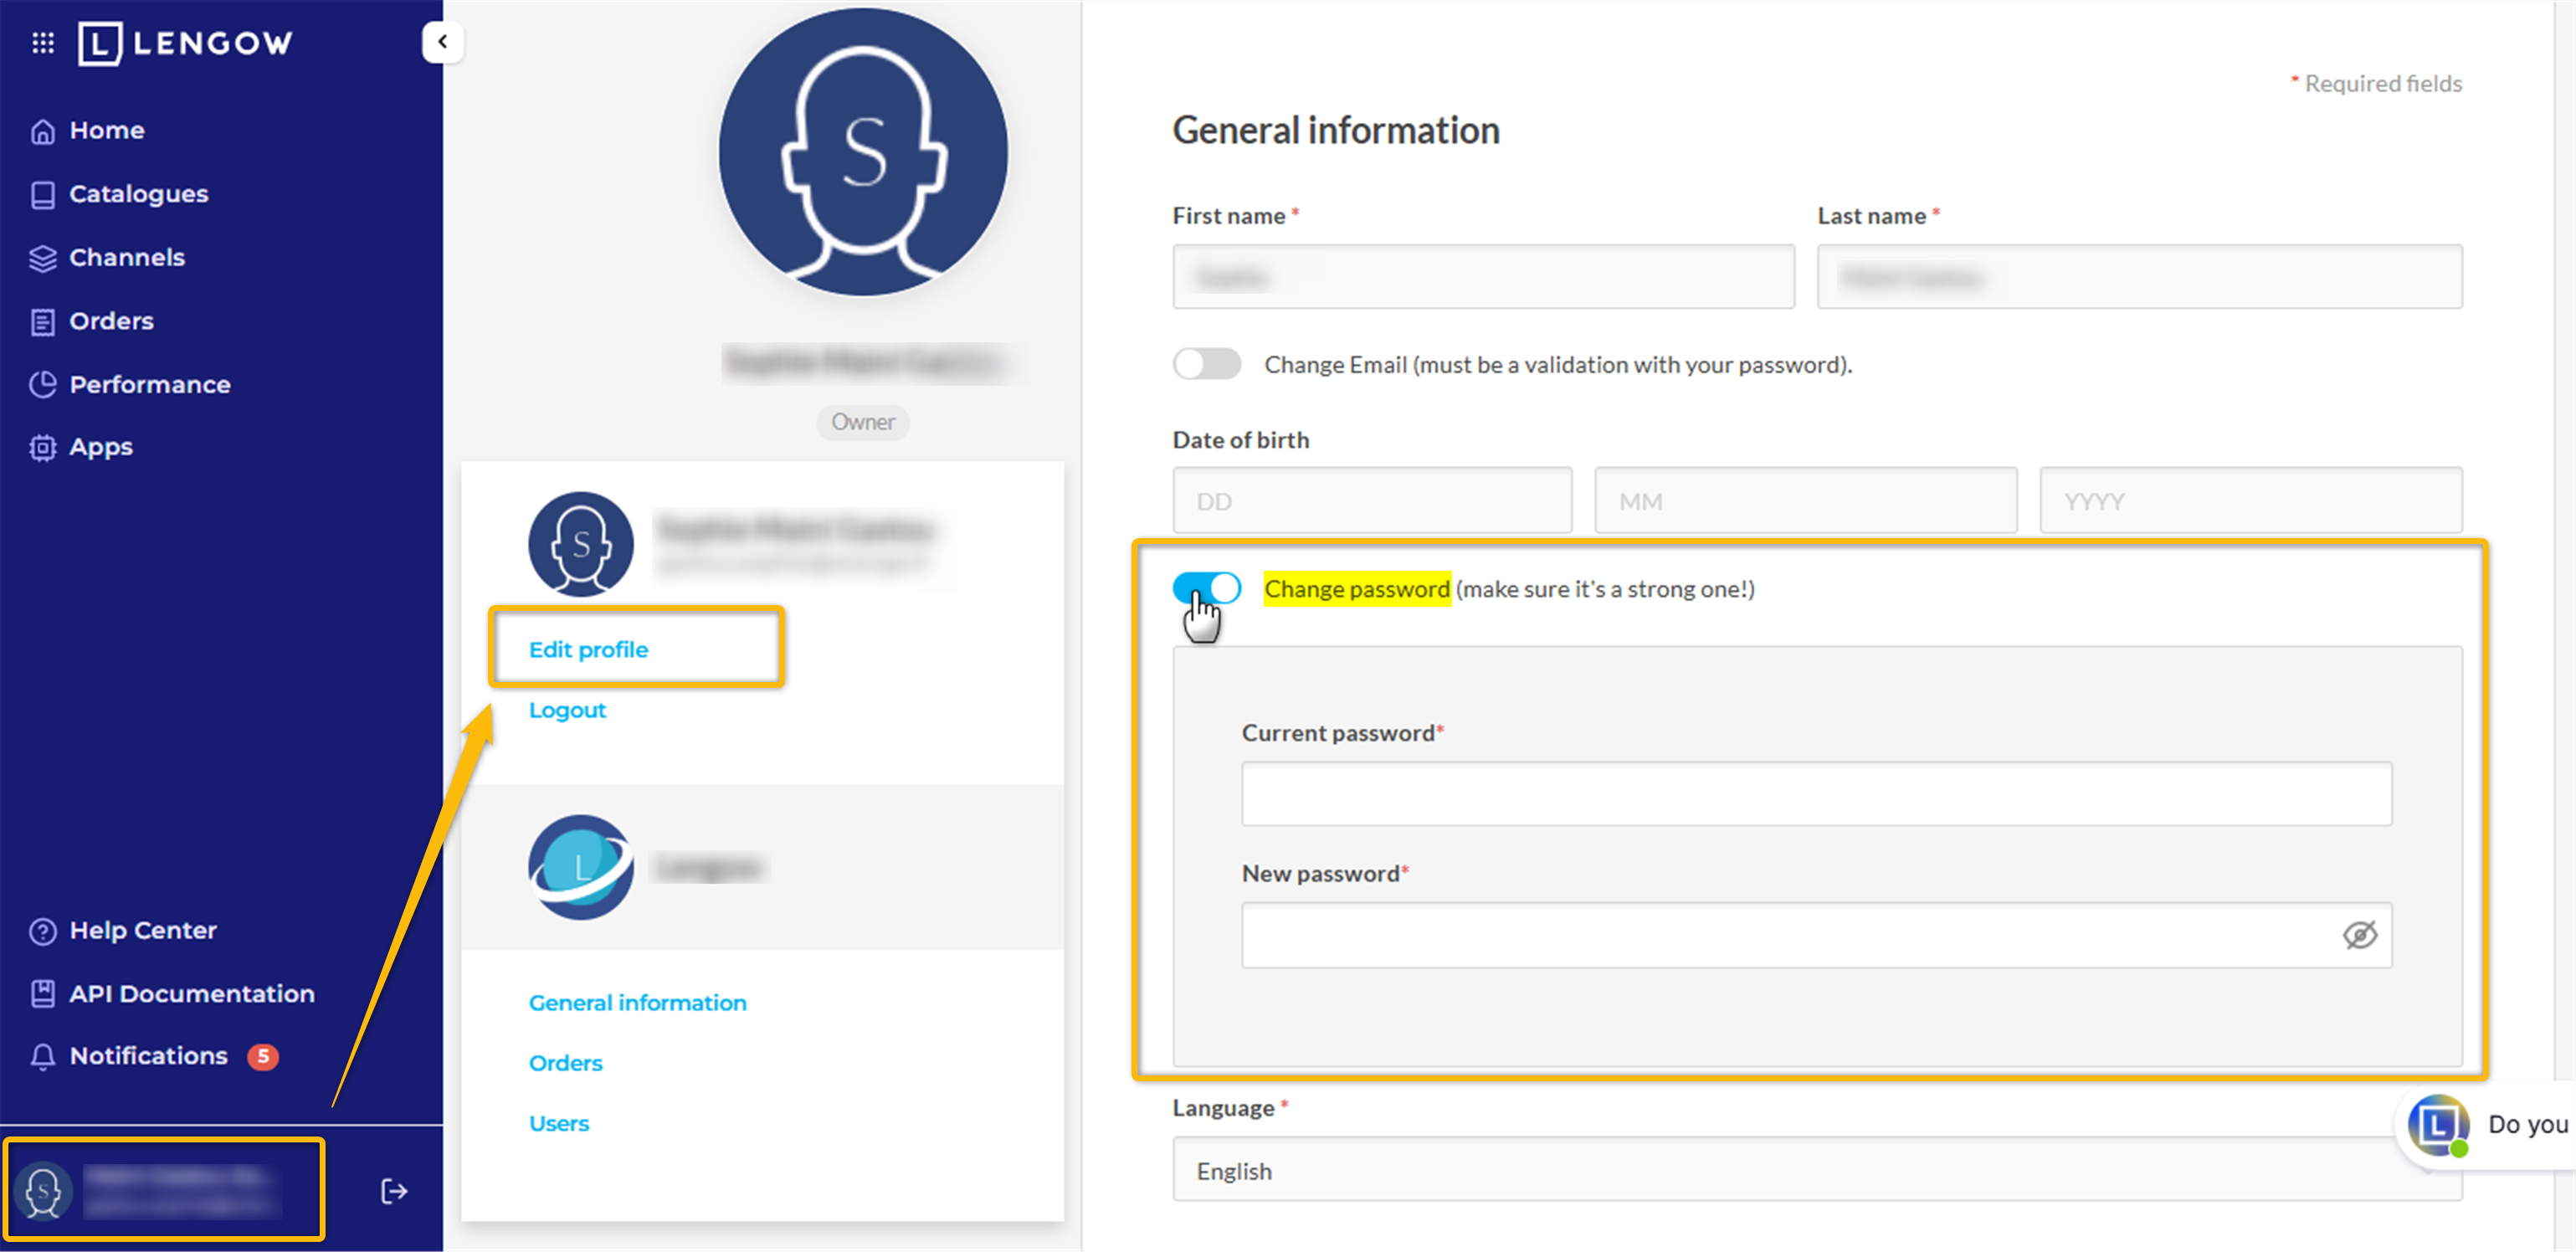Collapse the sidebar with chevron button

pos(442,42)
